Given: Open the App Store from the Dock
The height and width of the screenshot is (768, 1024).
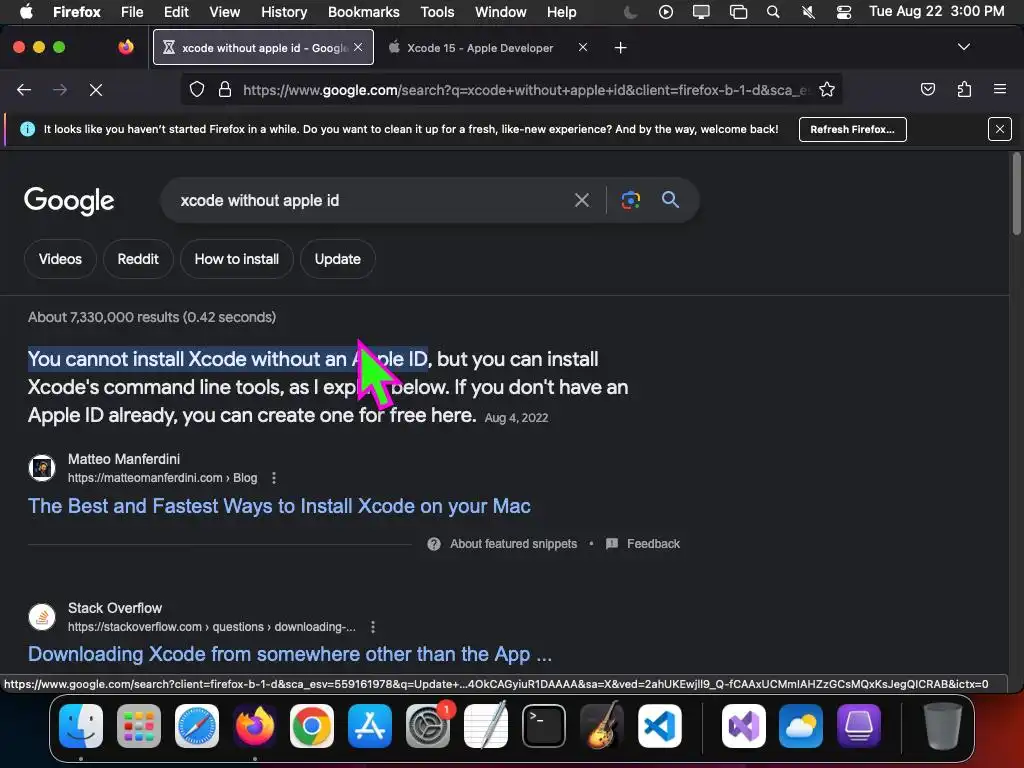Looking at the screenshot, I should 370,726.
